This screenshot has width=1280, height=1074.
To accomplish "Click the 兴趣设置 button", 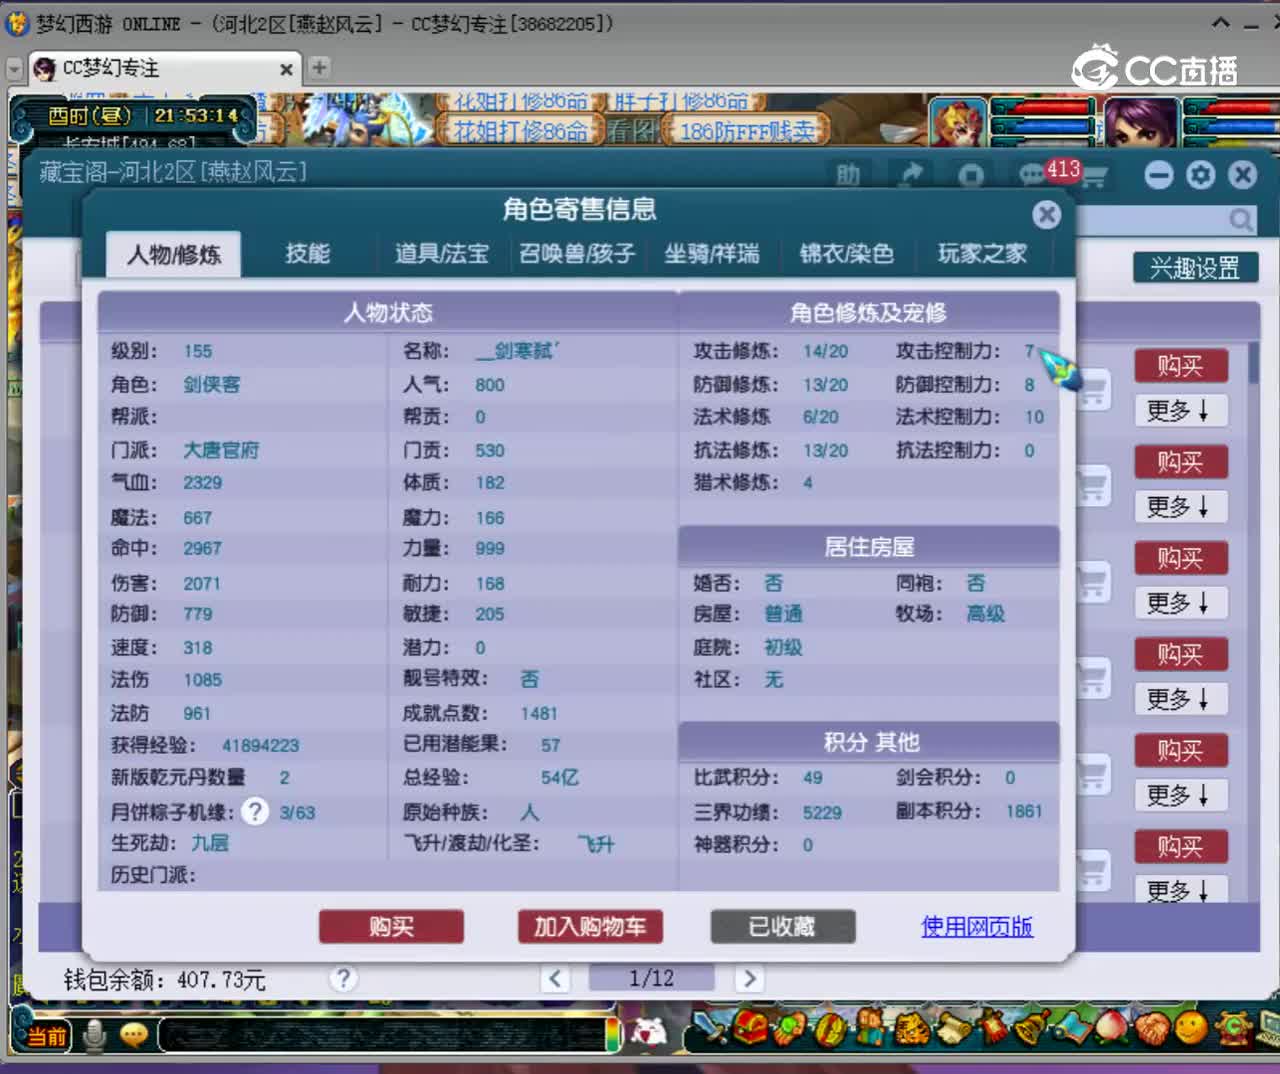I will [x=1194, y=268].
